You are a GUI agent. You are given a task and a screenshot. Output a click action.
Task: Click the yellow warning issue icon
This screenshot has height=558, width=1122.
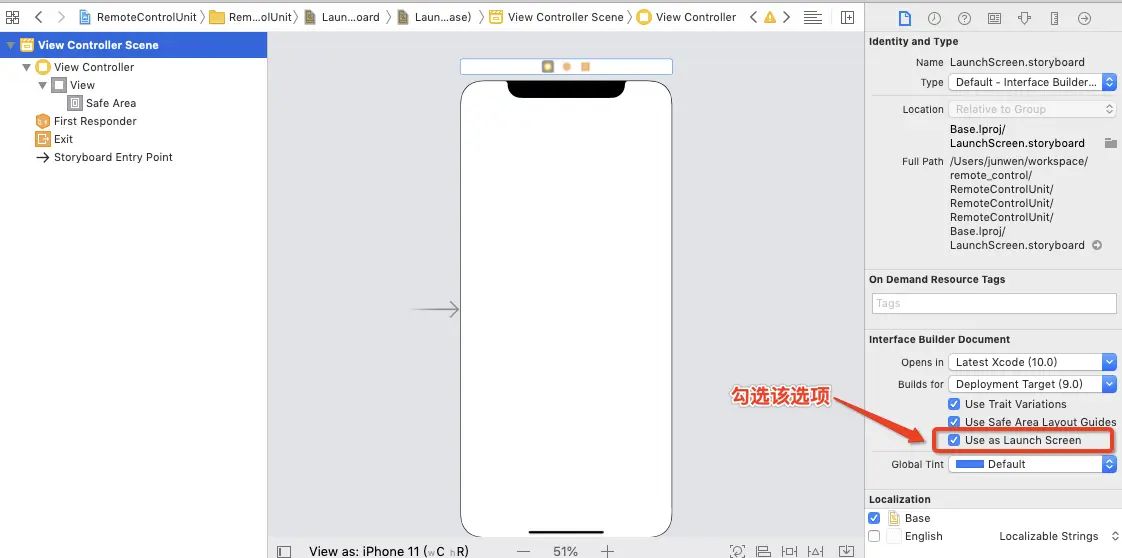point(770,17)
